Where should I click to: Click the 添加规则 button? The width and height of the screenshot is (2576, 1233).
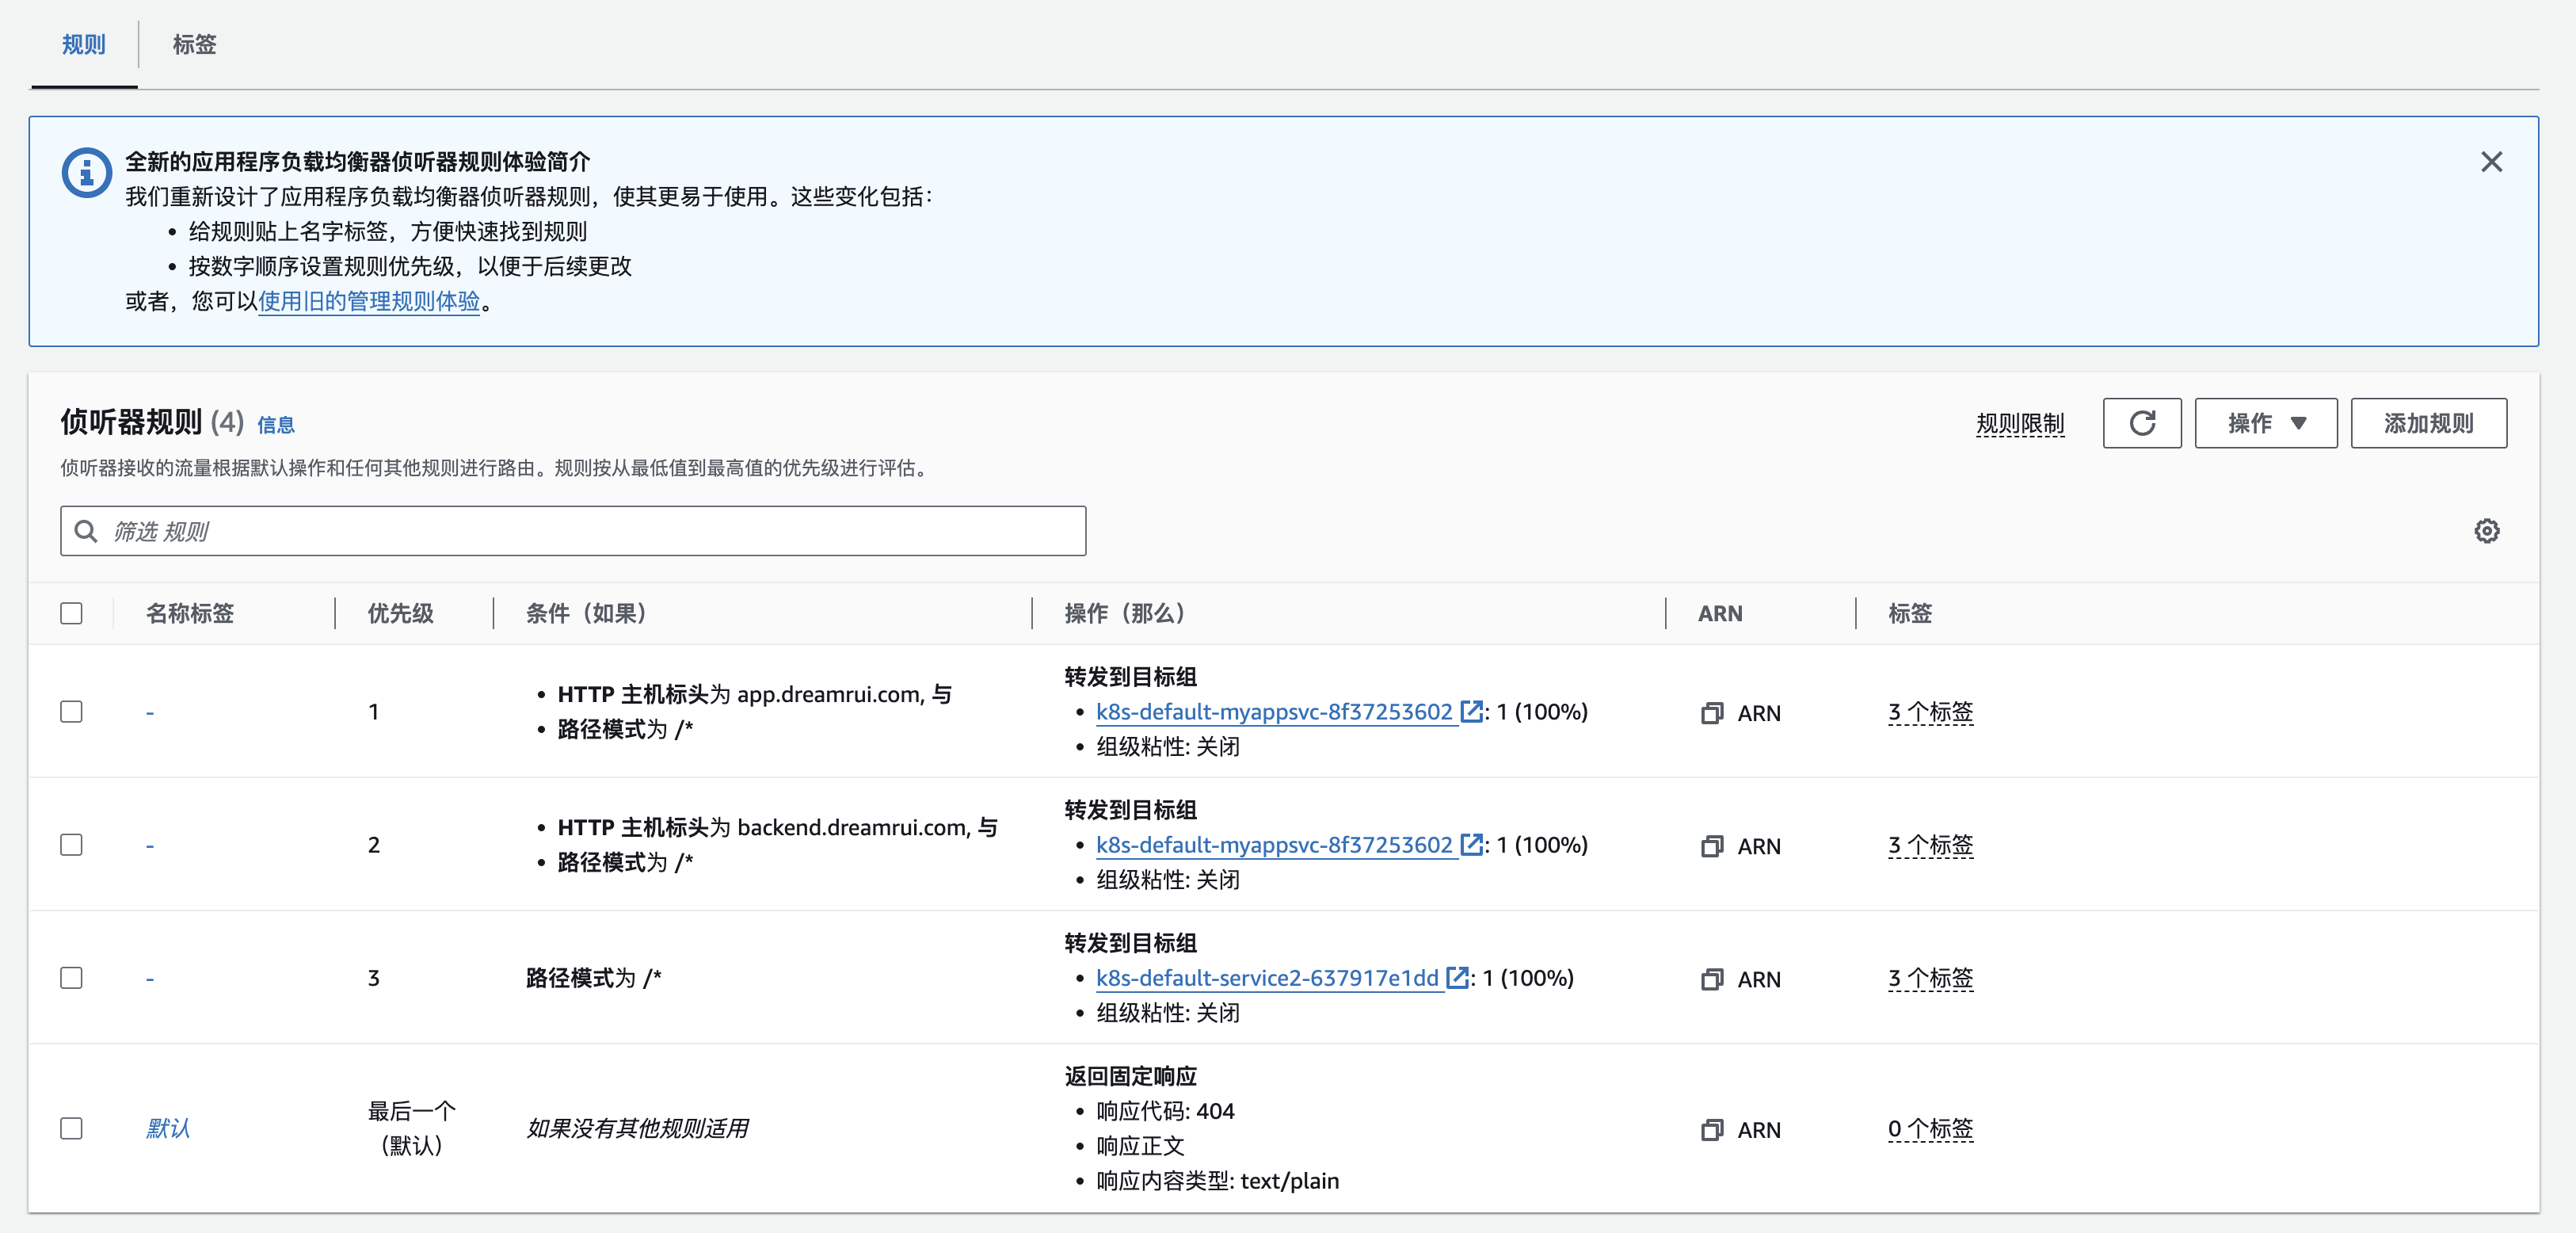tap(2428, 423)
